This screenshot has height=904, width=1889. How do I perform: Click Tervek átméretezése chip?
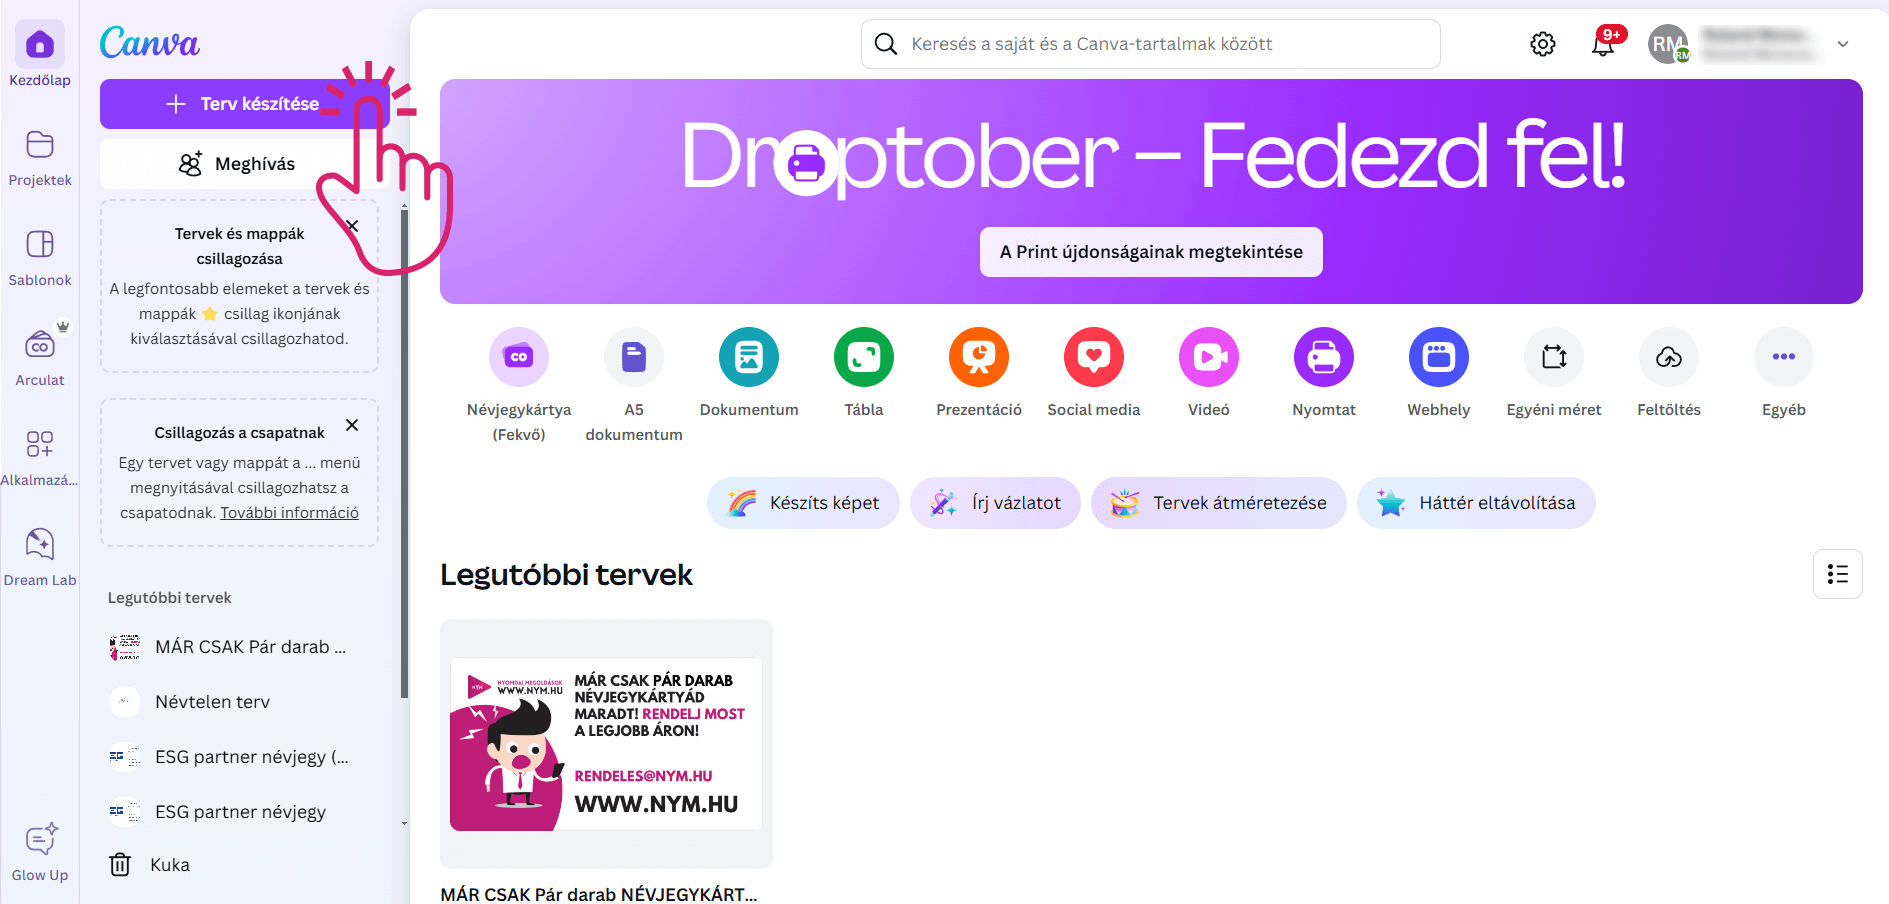pyautogui.click(x=1219, y=503)
